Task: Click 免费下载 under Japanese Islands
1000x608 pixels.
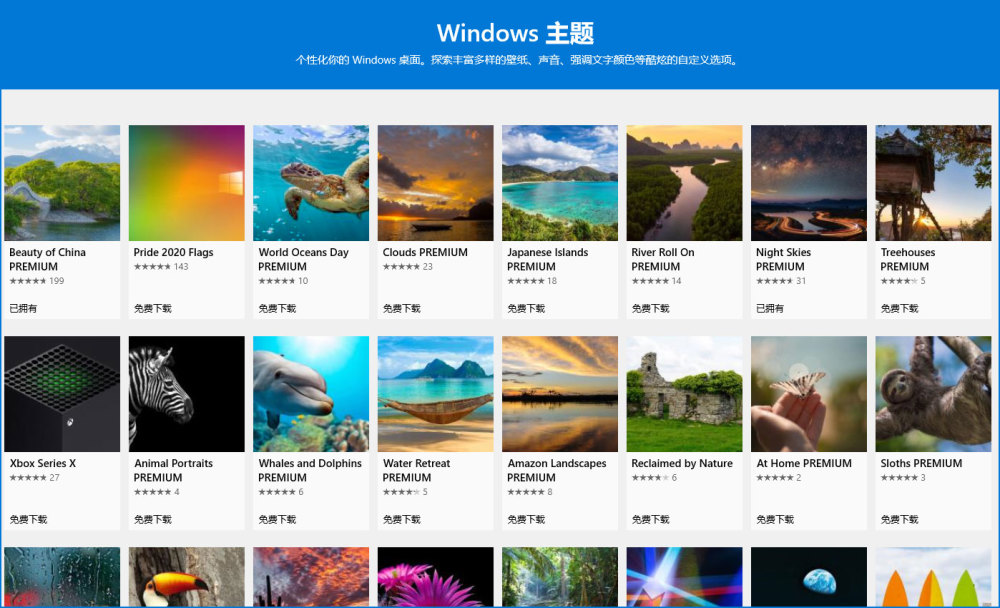Action: tap(526, 308)
